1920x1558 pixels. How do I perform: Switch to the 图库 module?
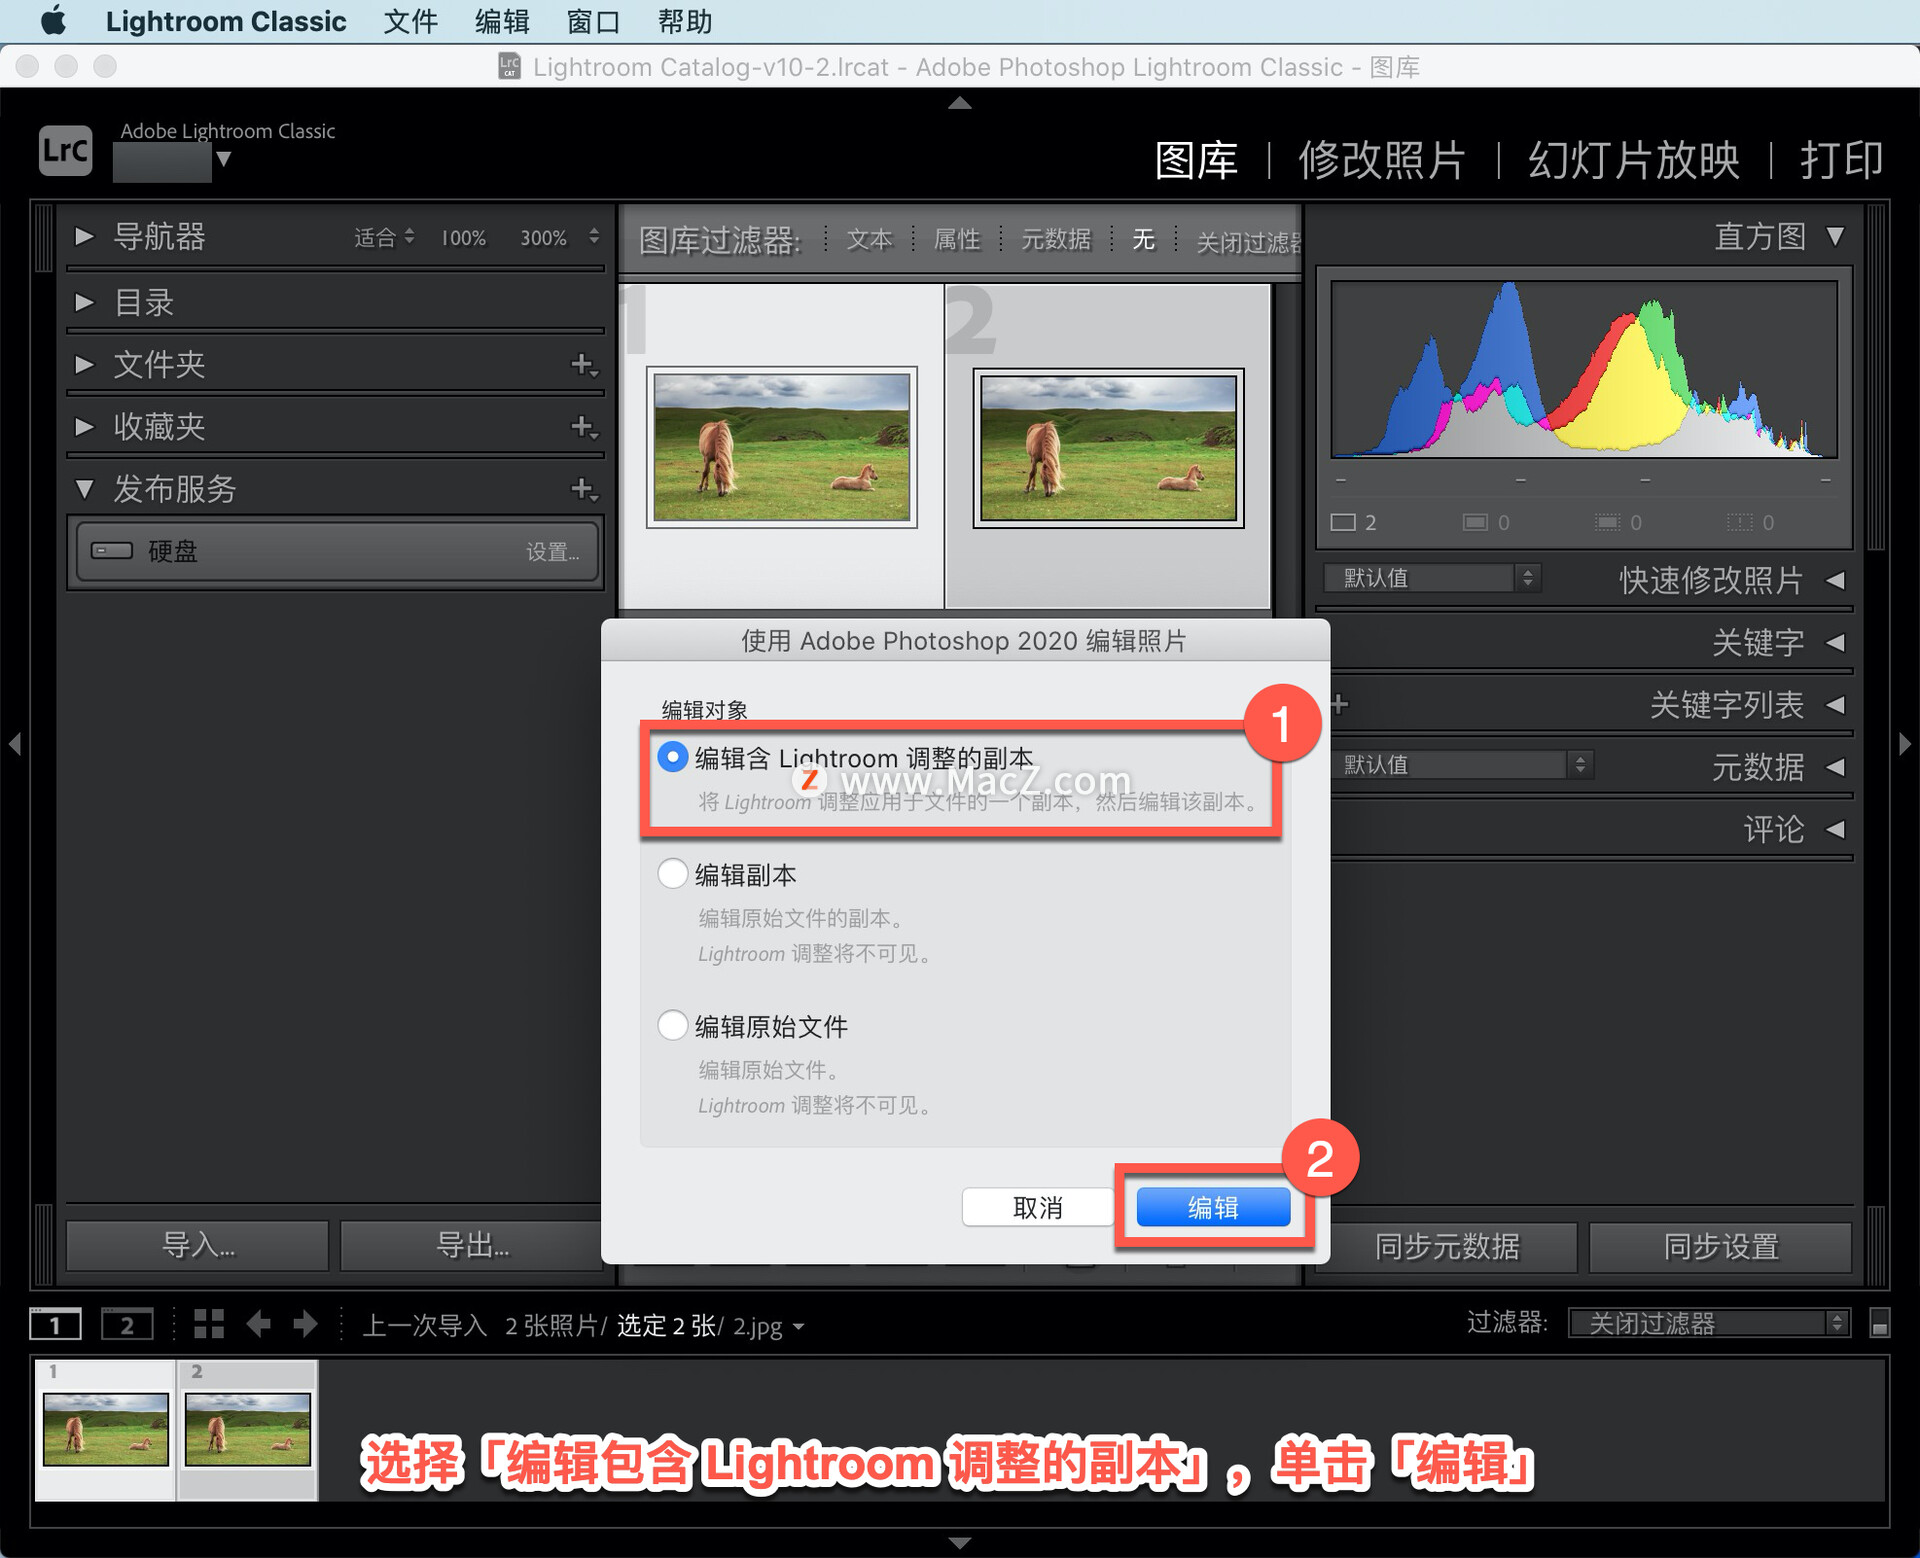point(1196,160)
